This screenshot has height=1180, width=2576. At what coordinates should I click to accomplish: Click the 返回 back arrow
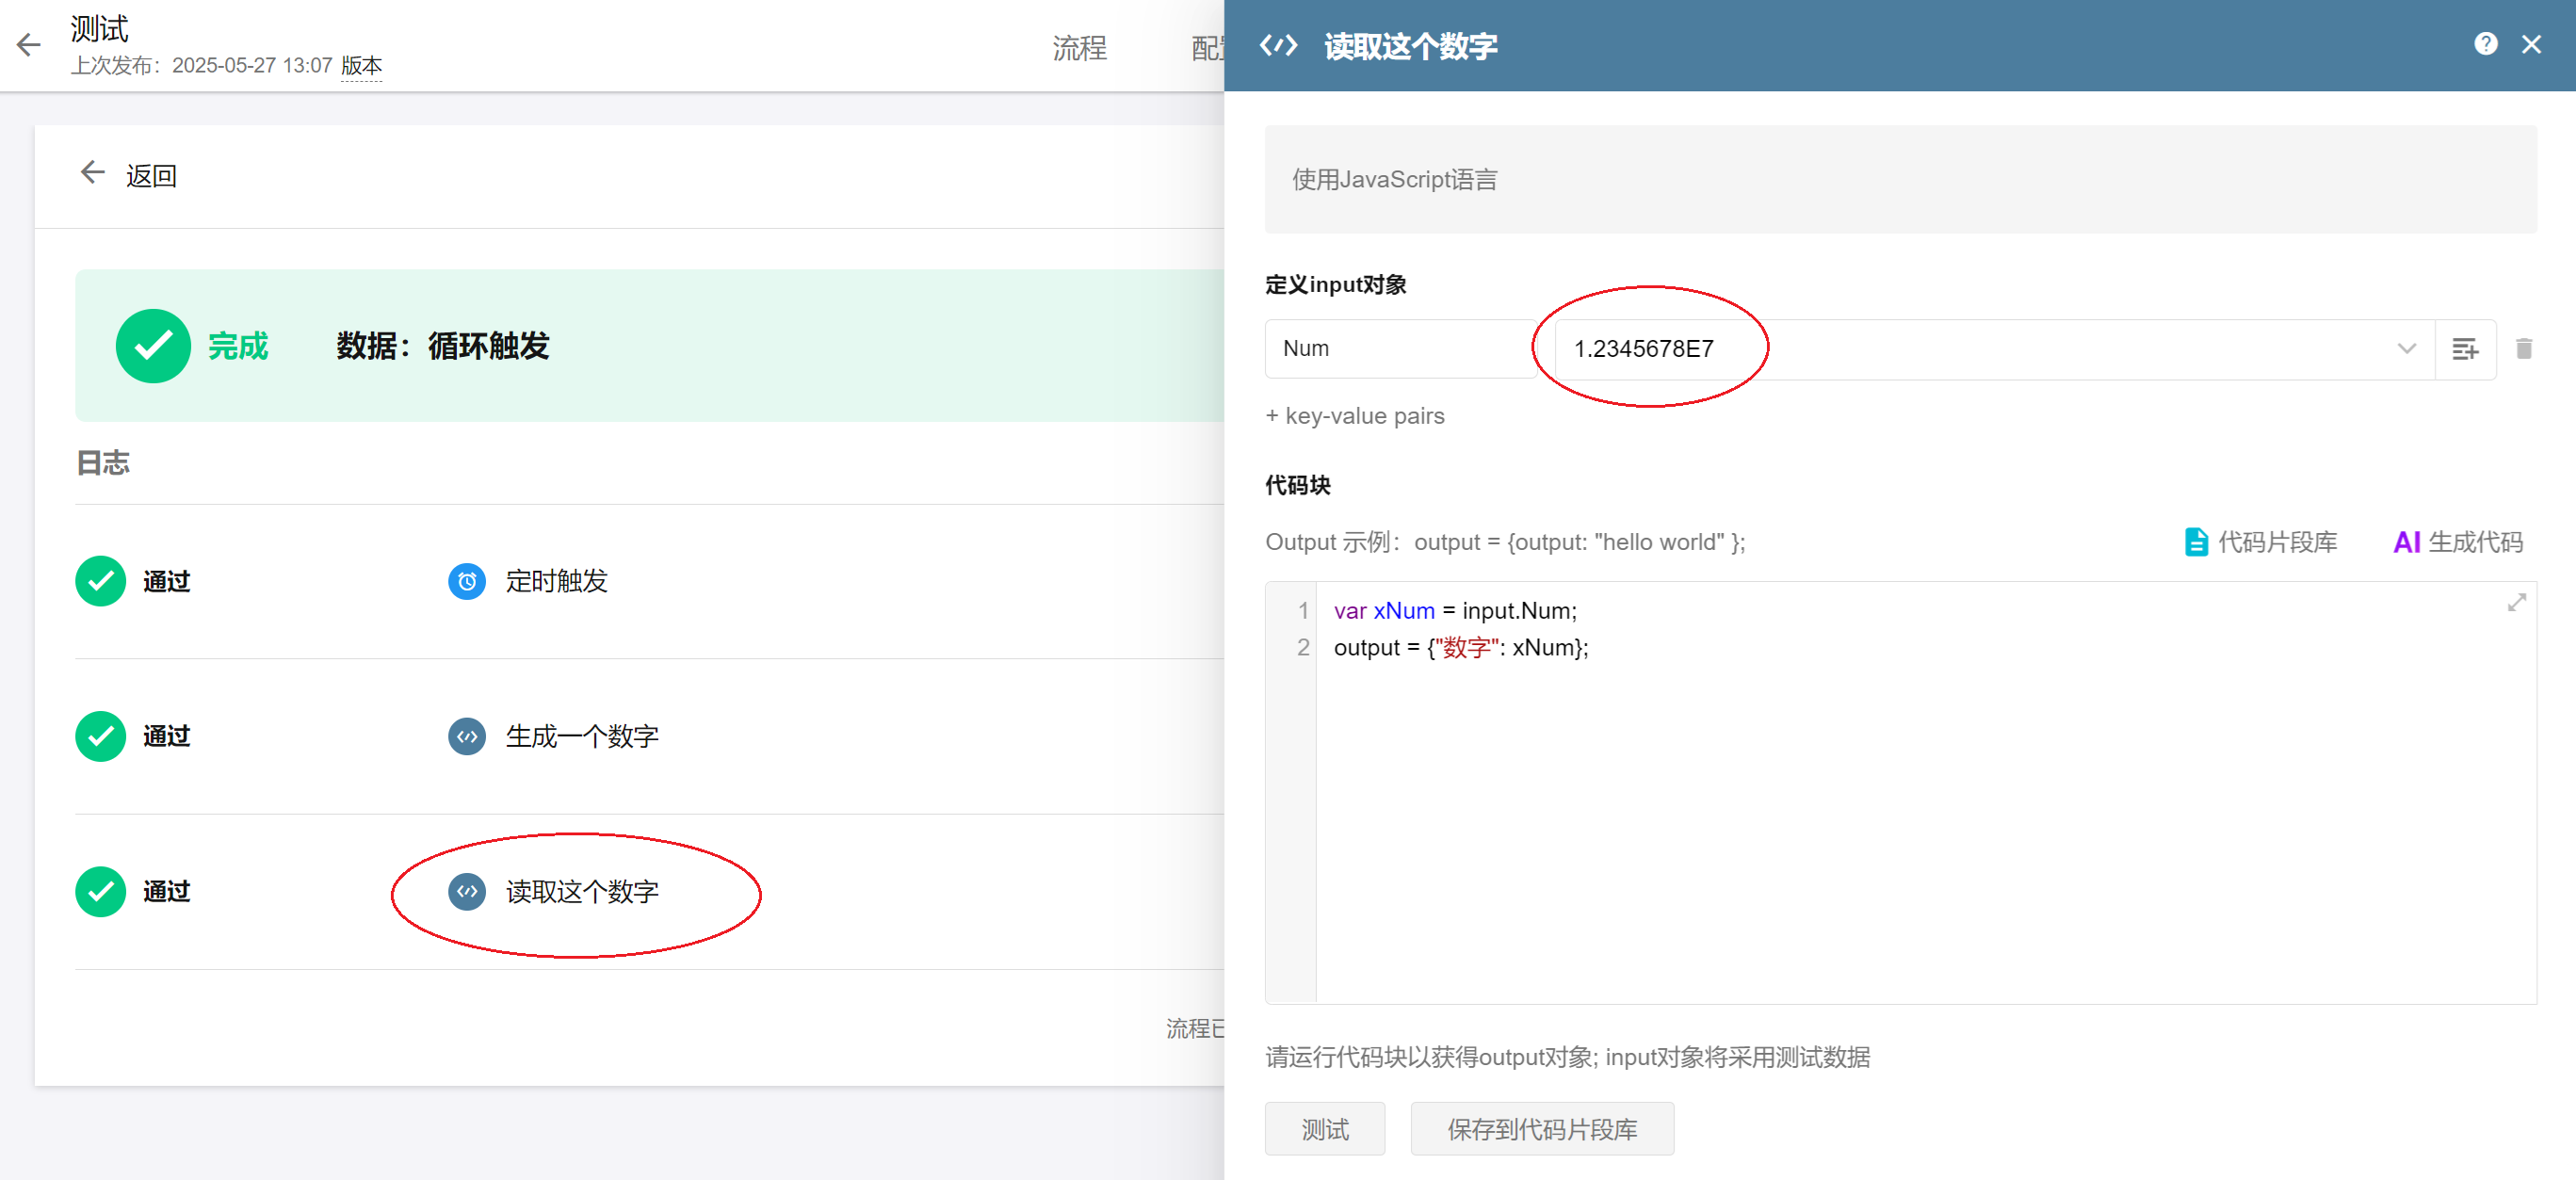93,173
